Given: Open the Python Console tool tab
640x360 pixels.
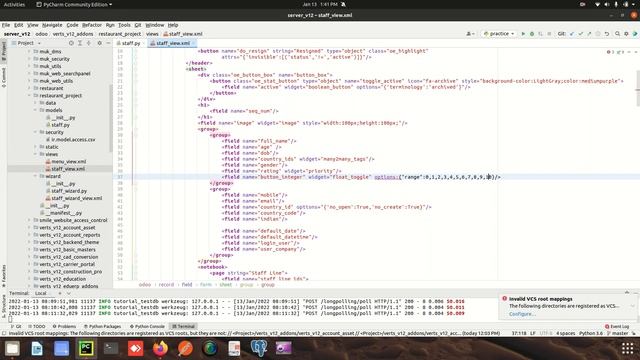Looking at the screenshot, I should 147,327.
